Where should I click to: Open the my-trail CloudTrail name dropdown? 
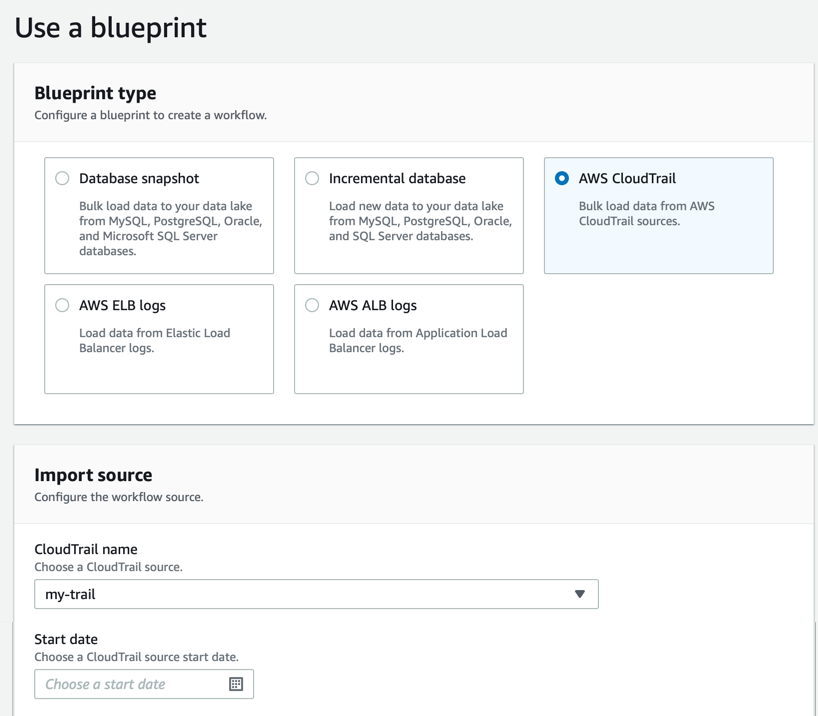(x=315, y=594)
